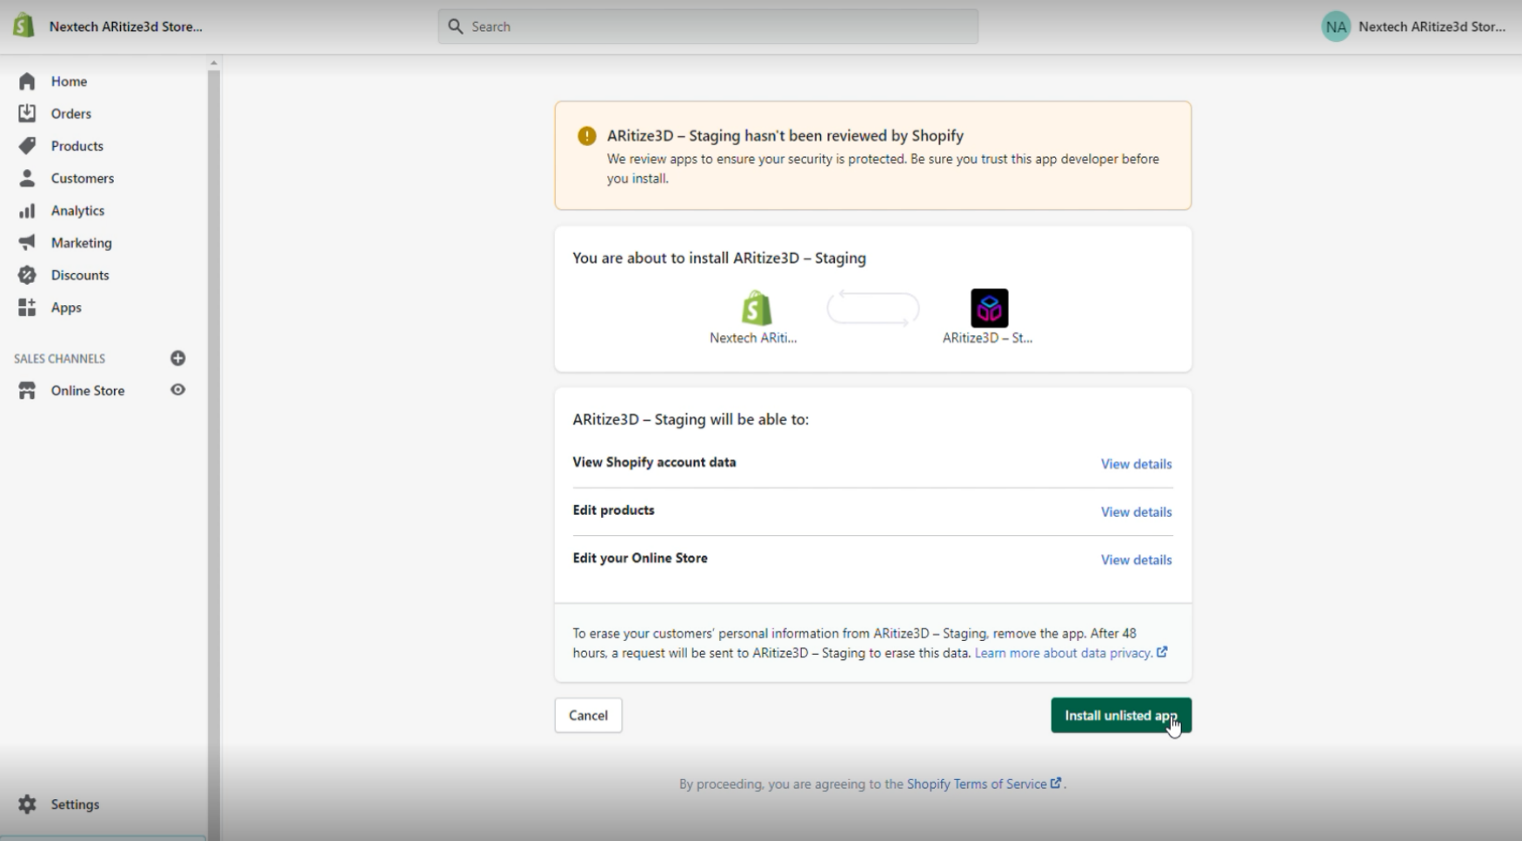
Task: Click the Marketing megaphone icon
Action: (x=27, y=243)
